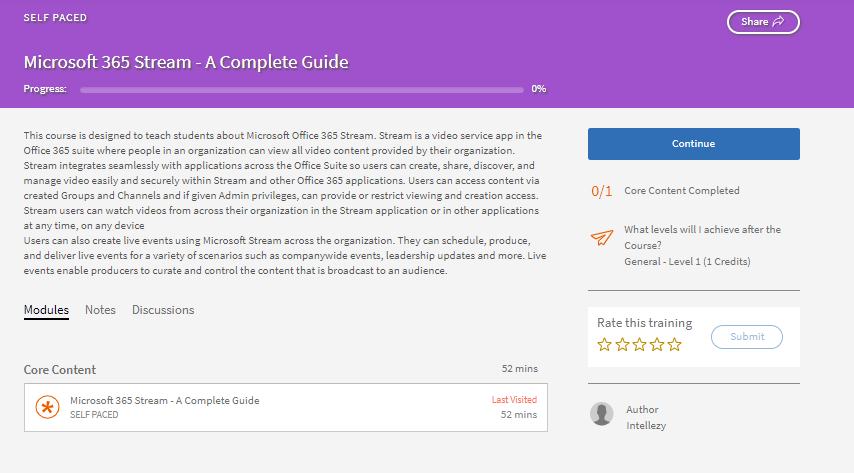Image resolution: width=854 pixels, height=473 pixels.
Task: Give a five-star rating
Action: pyautogui.click(x=675, y=345)
